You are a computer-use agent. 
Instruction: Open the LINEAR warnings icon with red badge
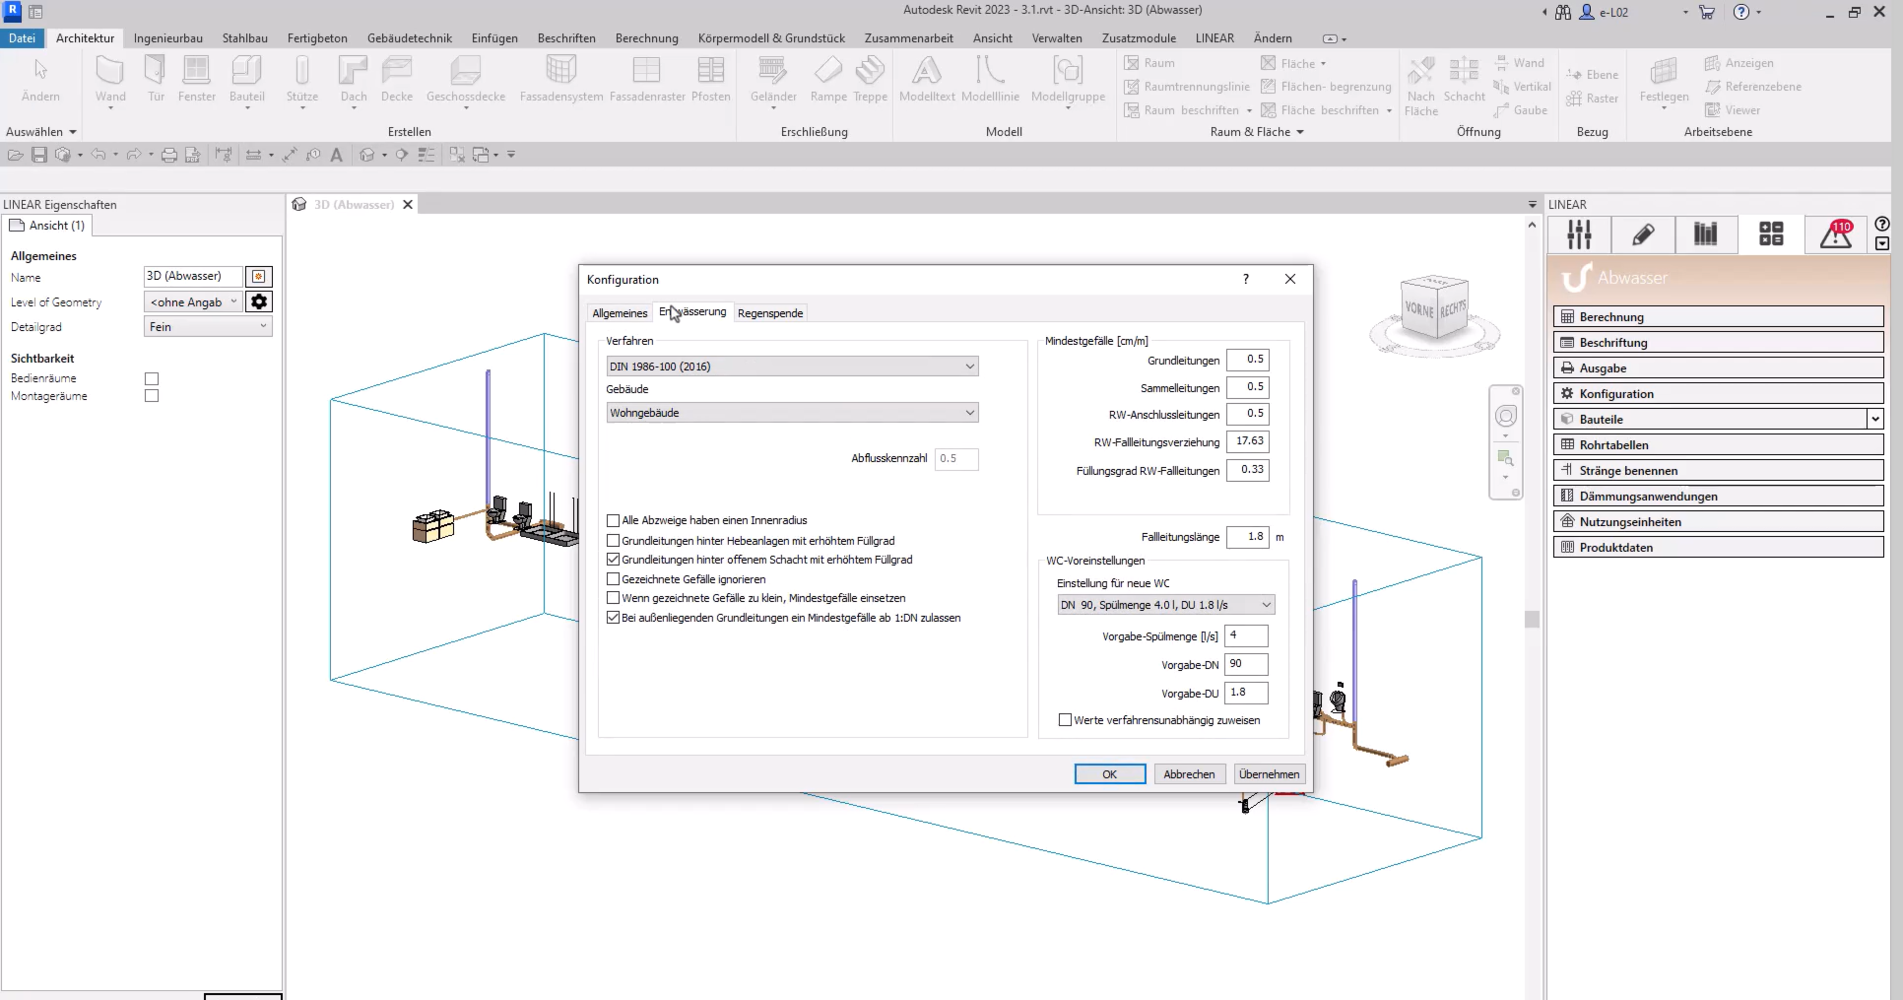click(x=1836, y=234)
